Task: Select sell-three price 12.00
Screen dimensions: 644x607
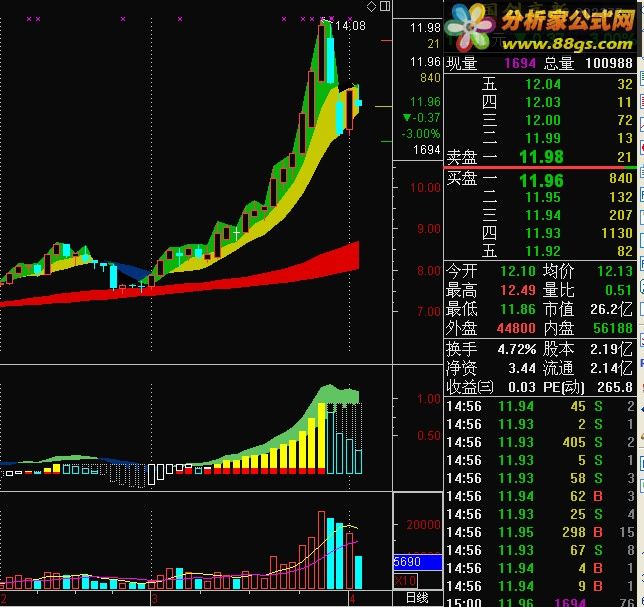Action: 543,120
